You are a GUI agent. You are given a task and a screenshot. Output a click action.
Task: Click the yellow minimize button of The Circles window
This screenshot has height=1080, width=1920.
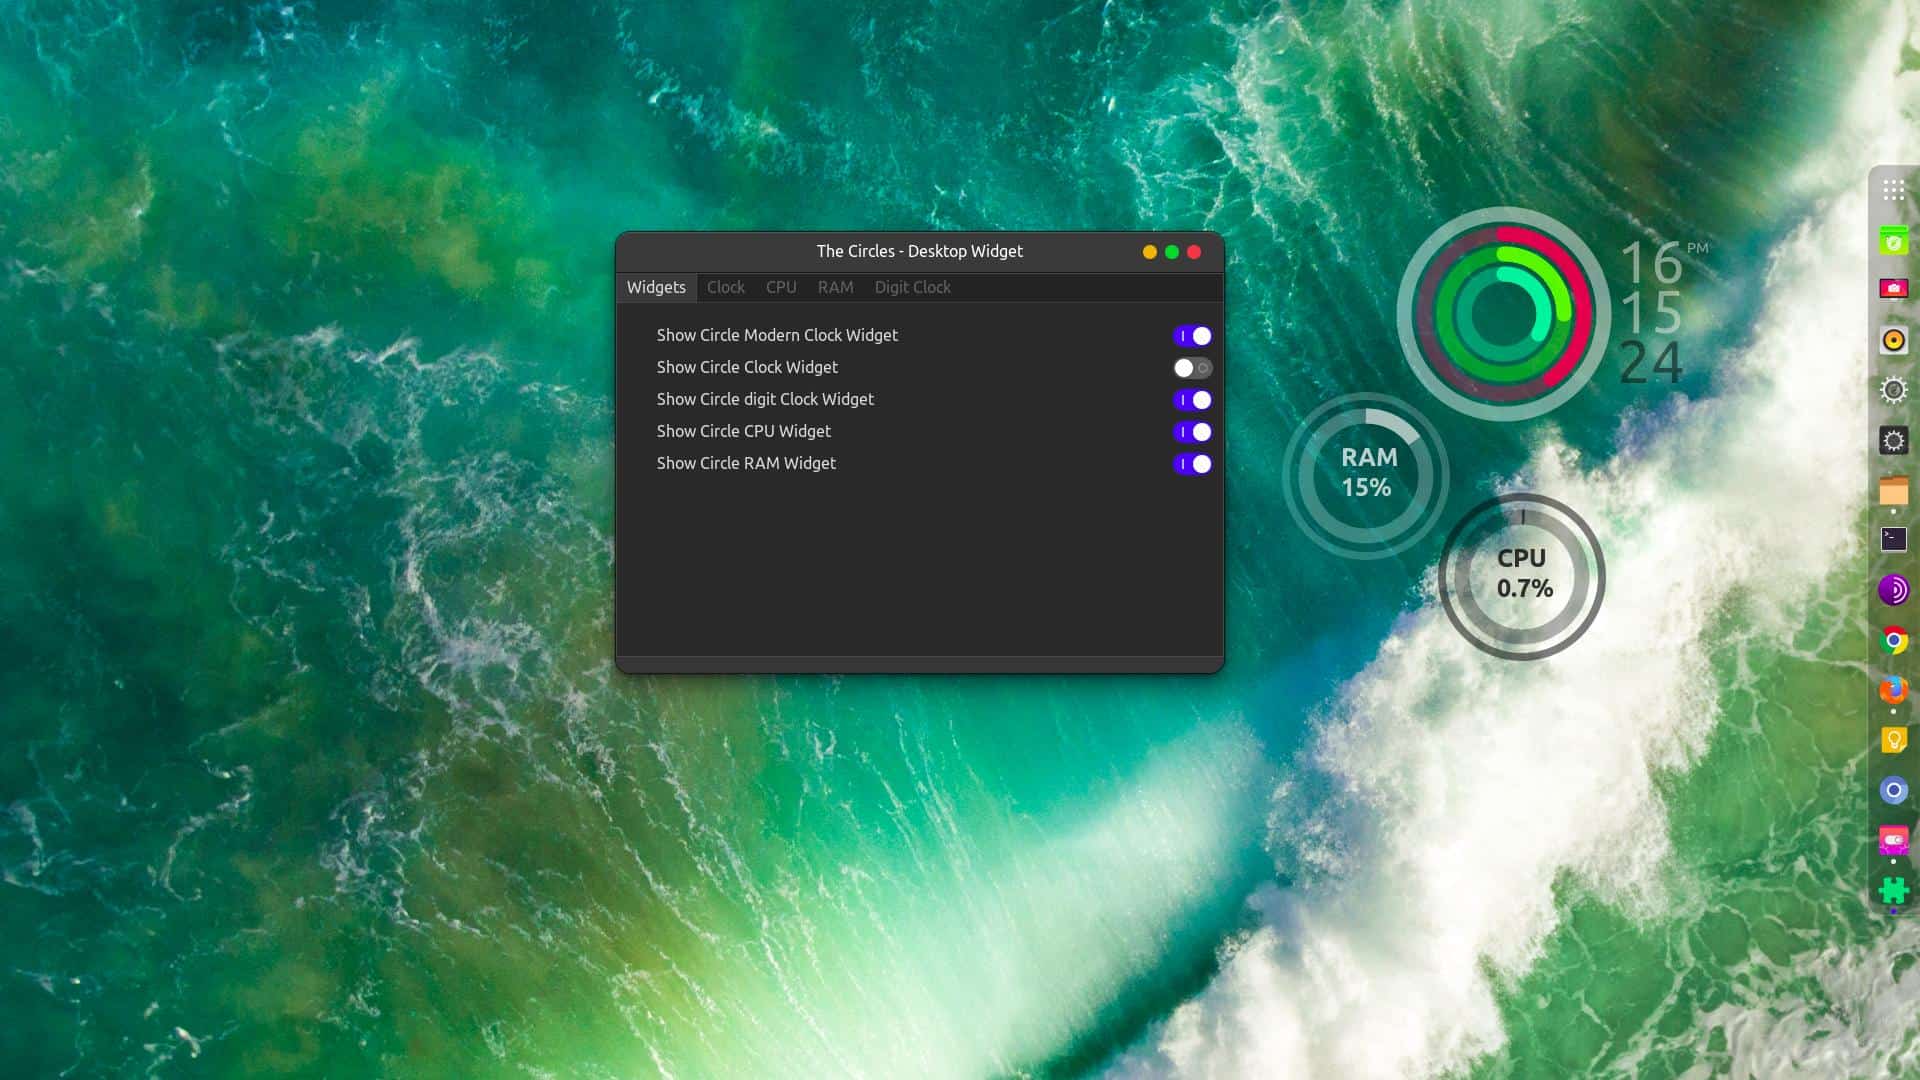click(x=1150, y=252)
